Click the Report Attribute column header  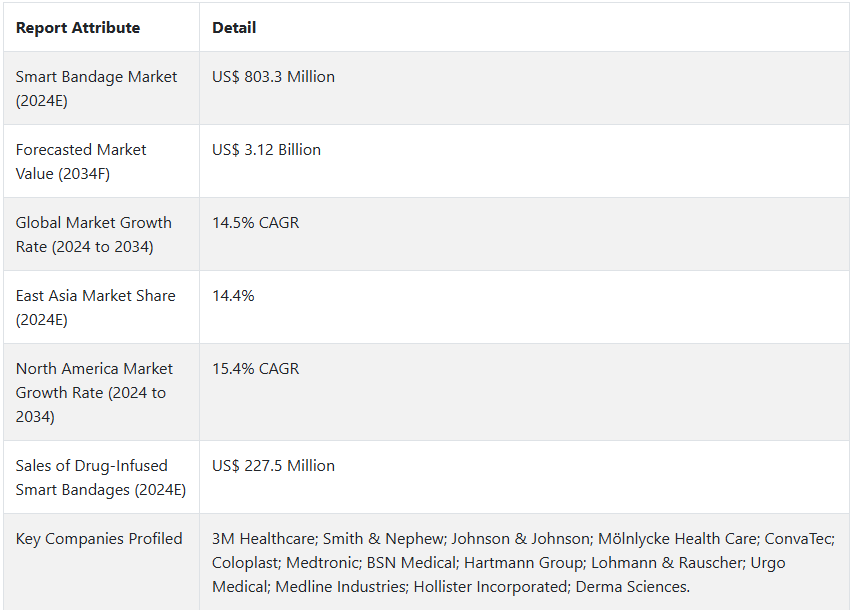[x=78, y=28]
